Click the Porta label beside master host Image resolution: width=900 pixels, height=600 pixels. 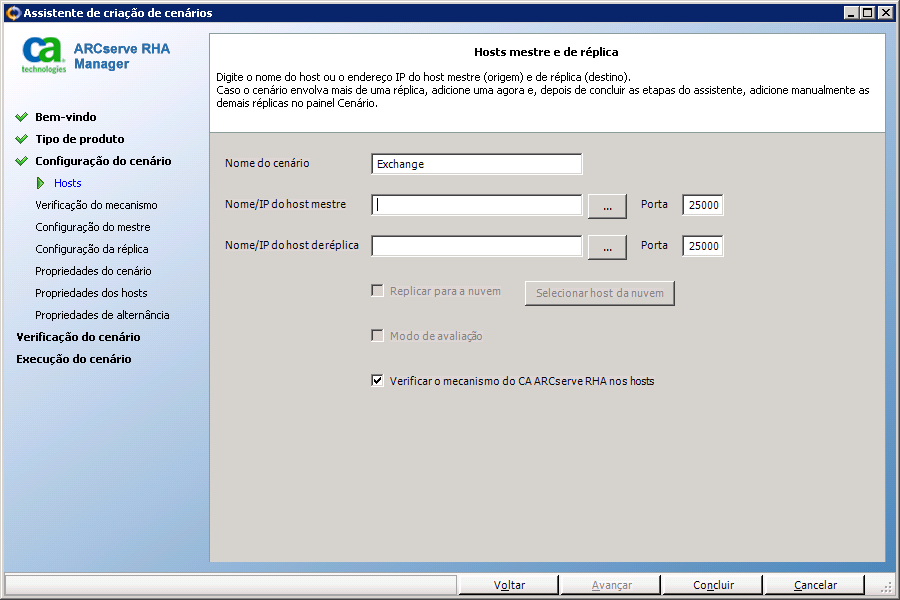[654, 204]
